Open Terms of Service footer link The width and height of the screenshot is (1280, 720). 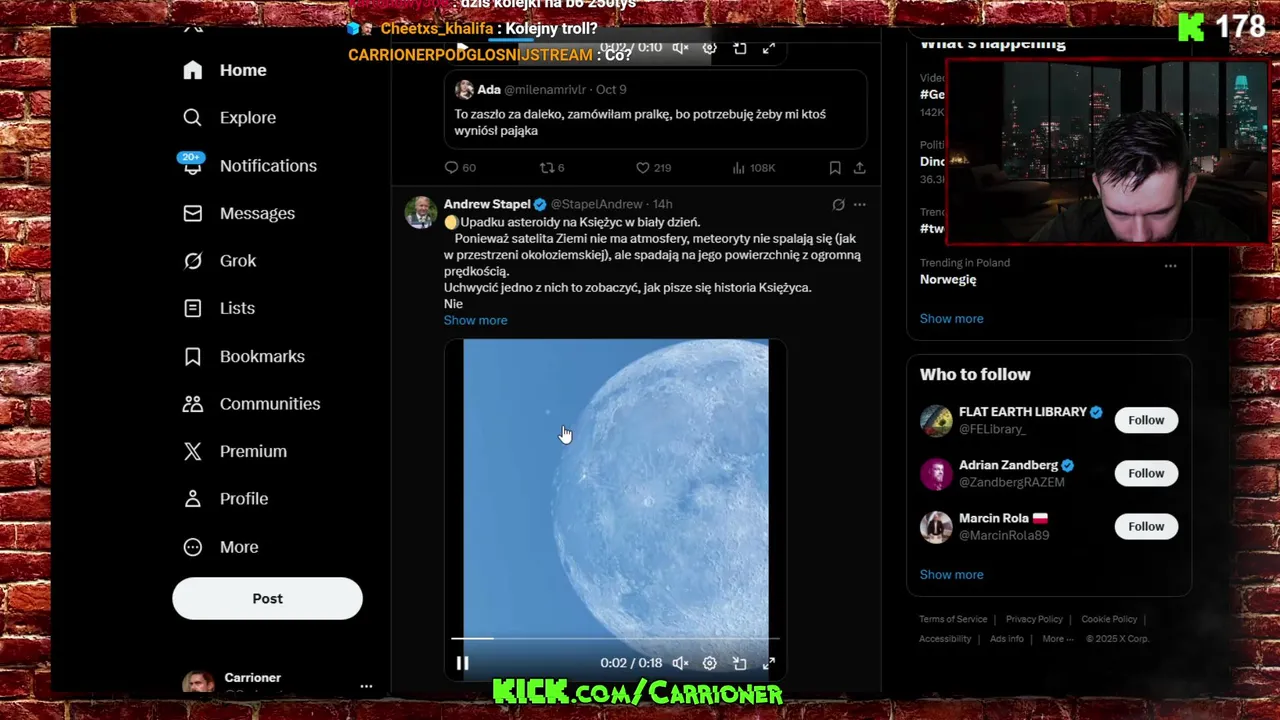coord(953,619)
